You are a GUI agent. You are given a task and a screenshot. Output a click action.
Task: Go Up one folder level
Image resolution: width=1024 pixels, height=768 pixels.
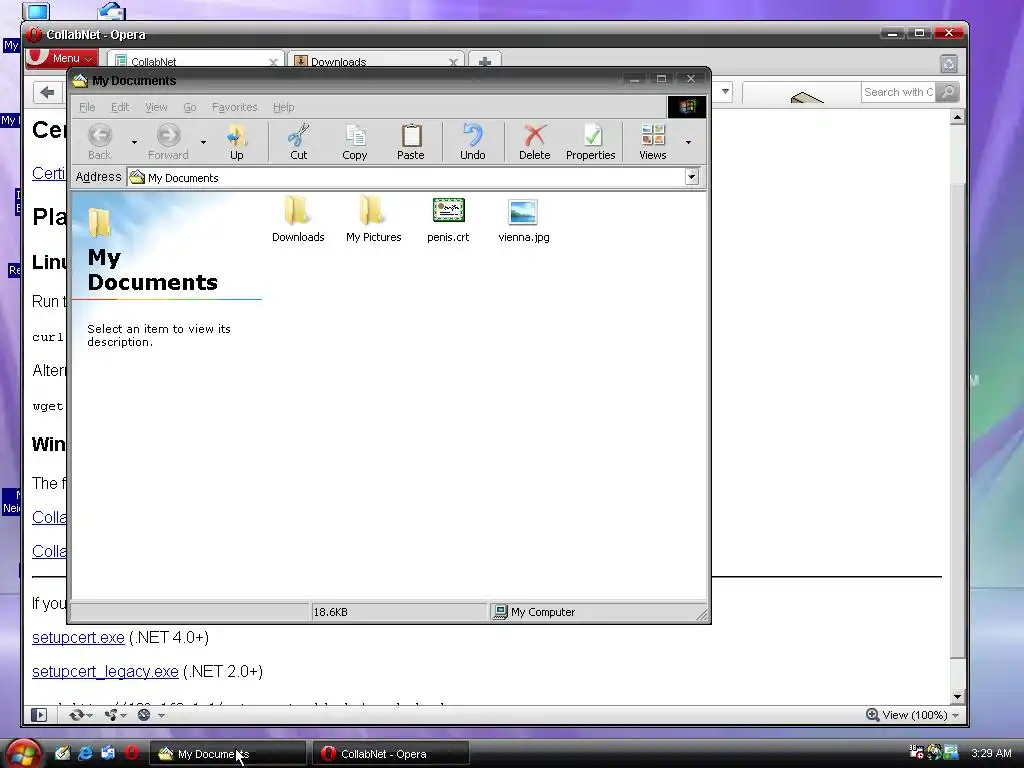point(236,142)
